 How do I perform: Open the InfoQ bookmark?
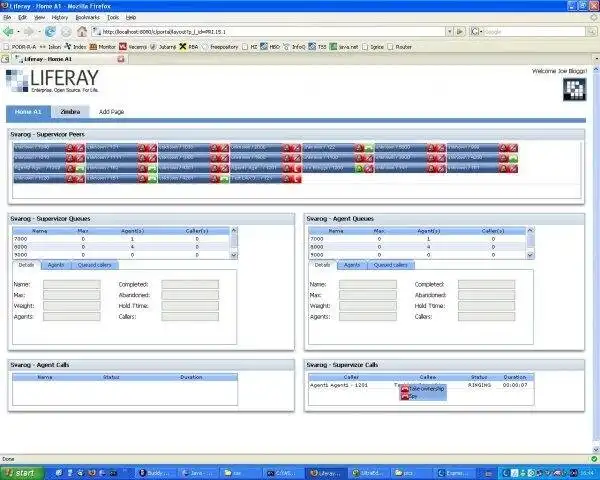(x=294, y=47)
